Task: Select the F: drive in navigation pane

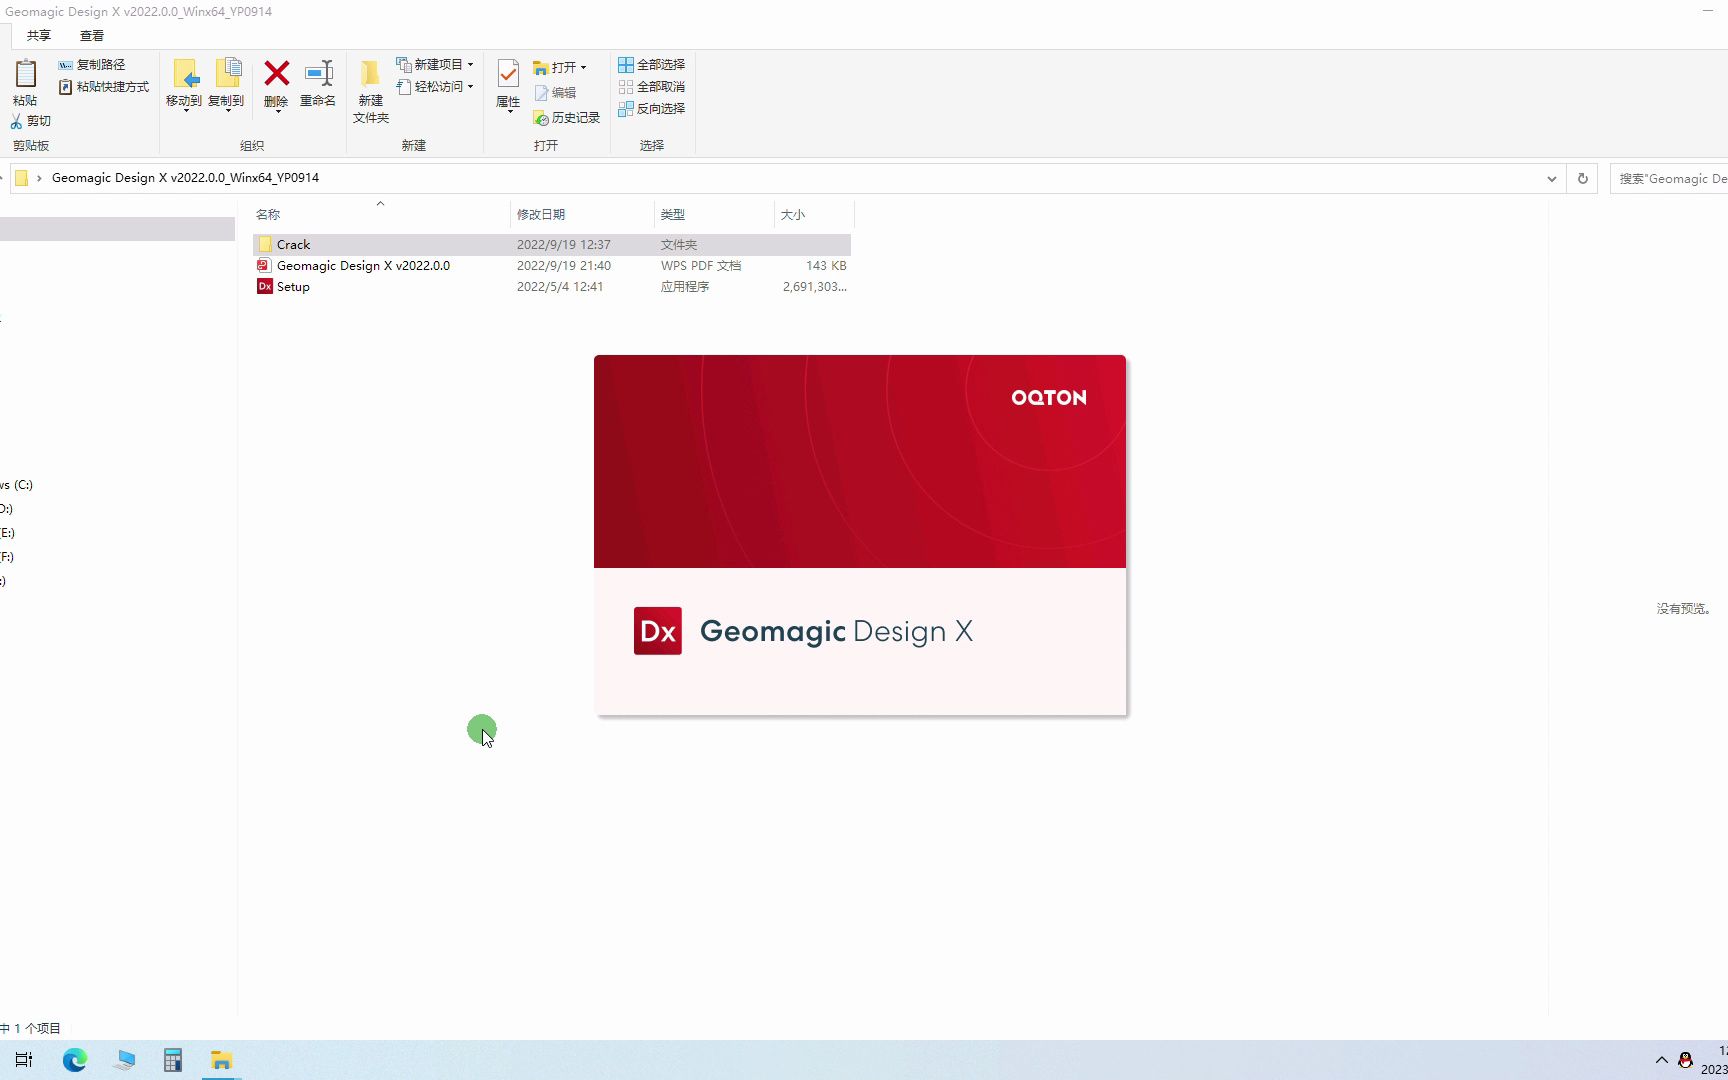Action: click(x=8, y=557)
